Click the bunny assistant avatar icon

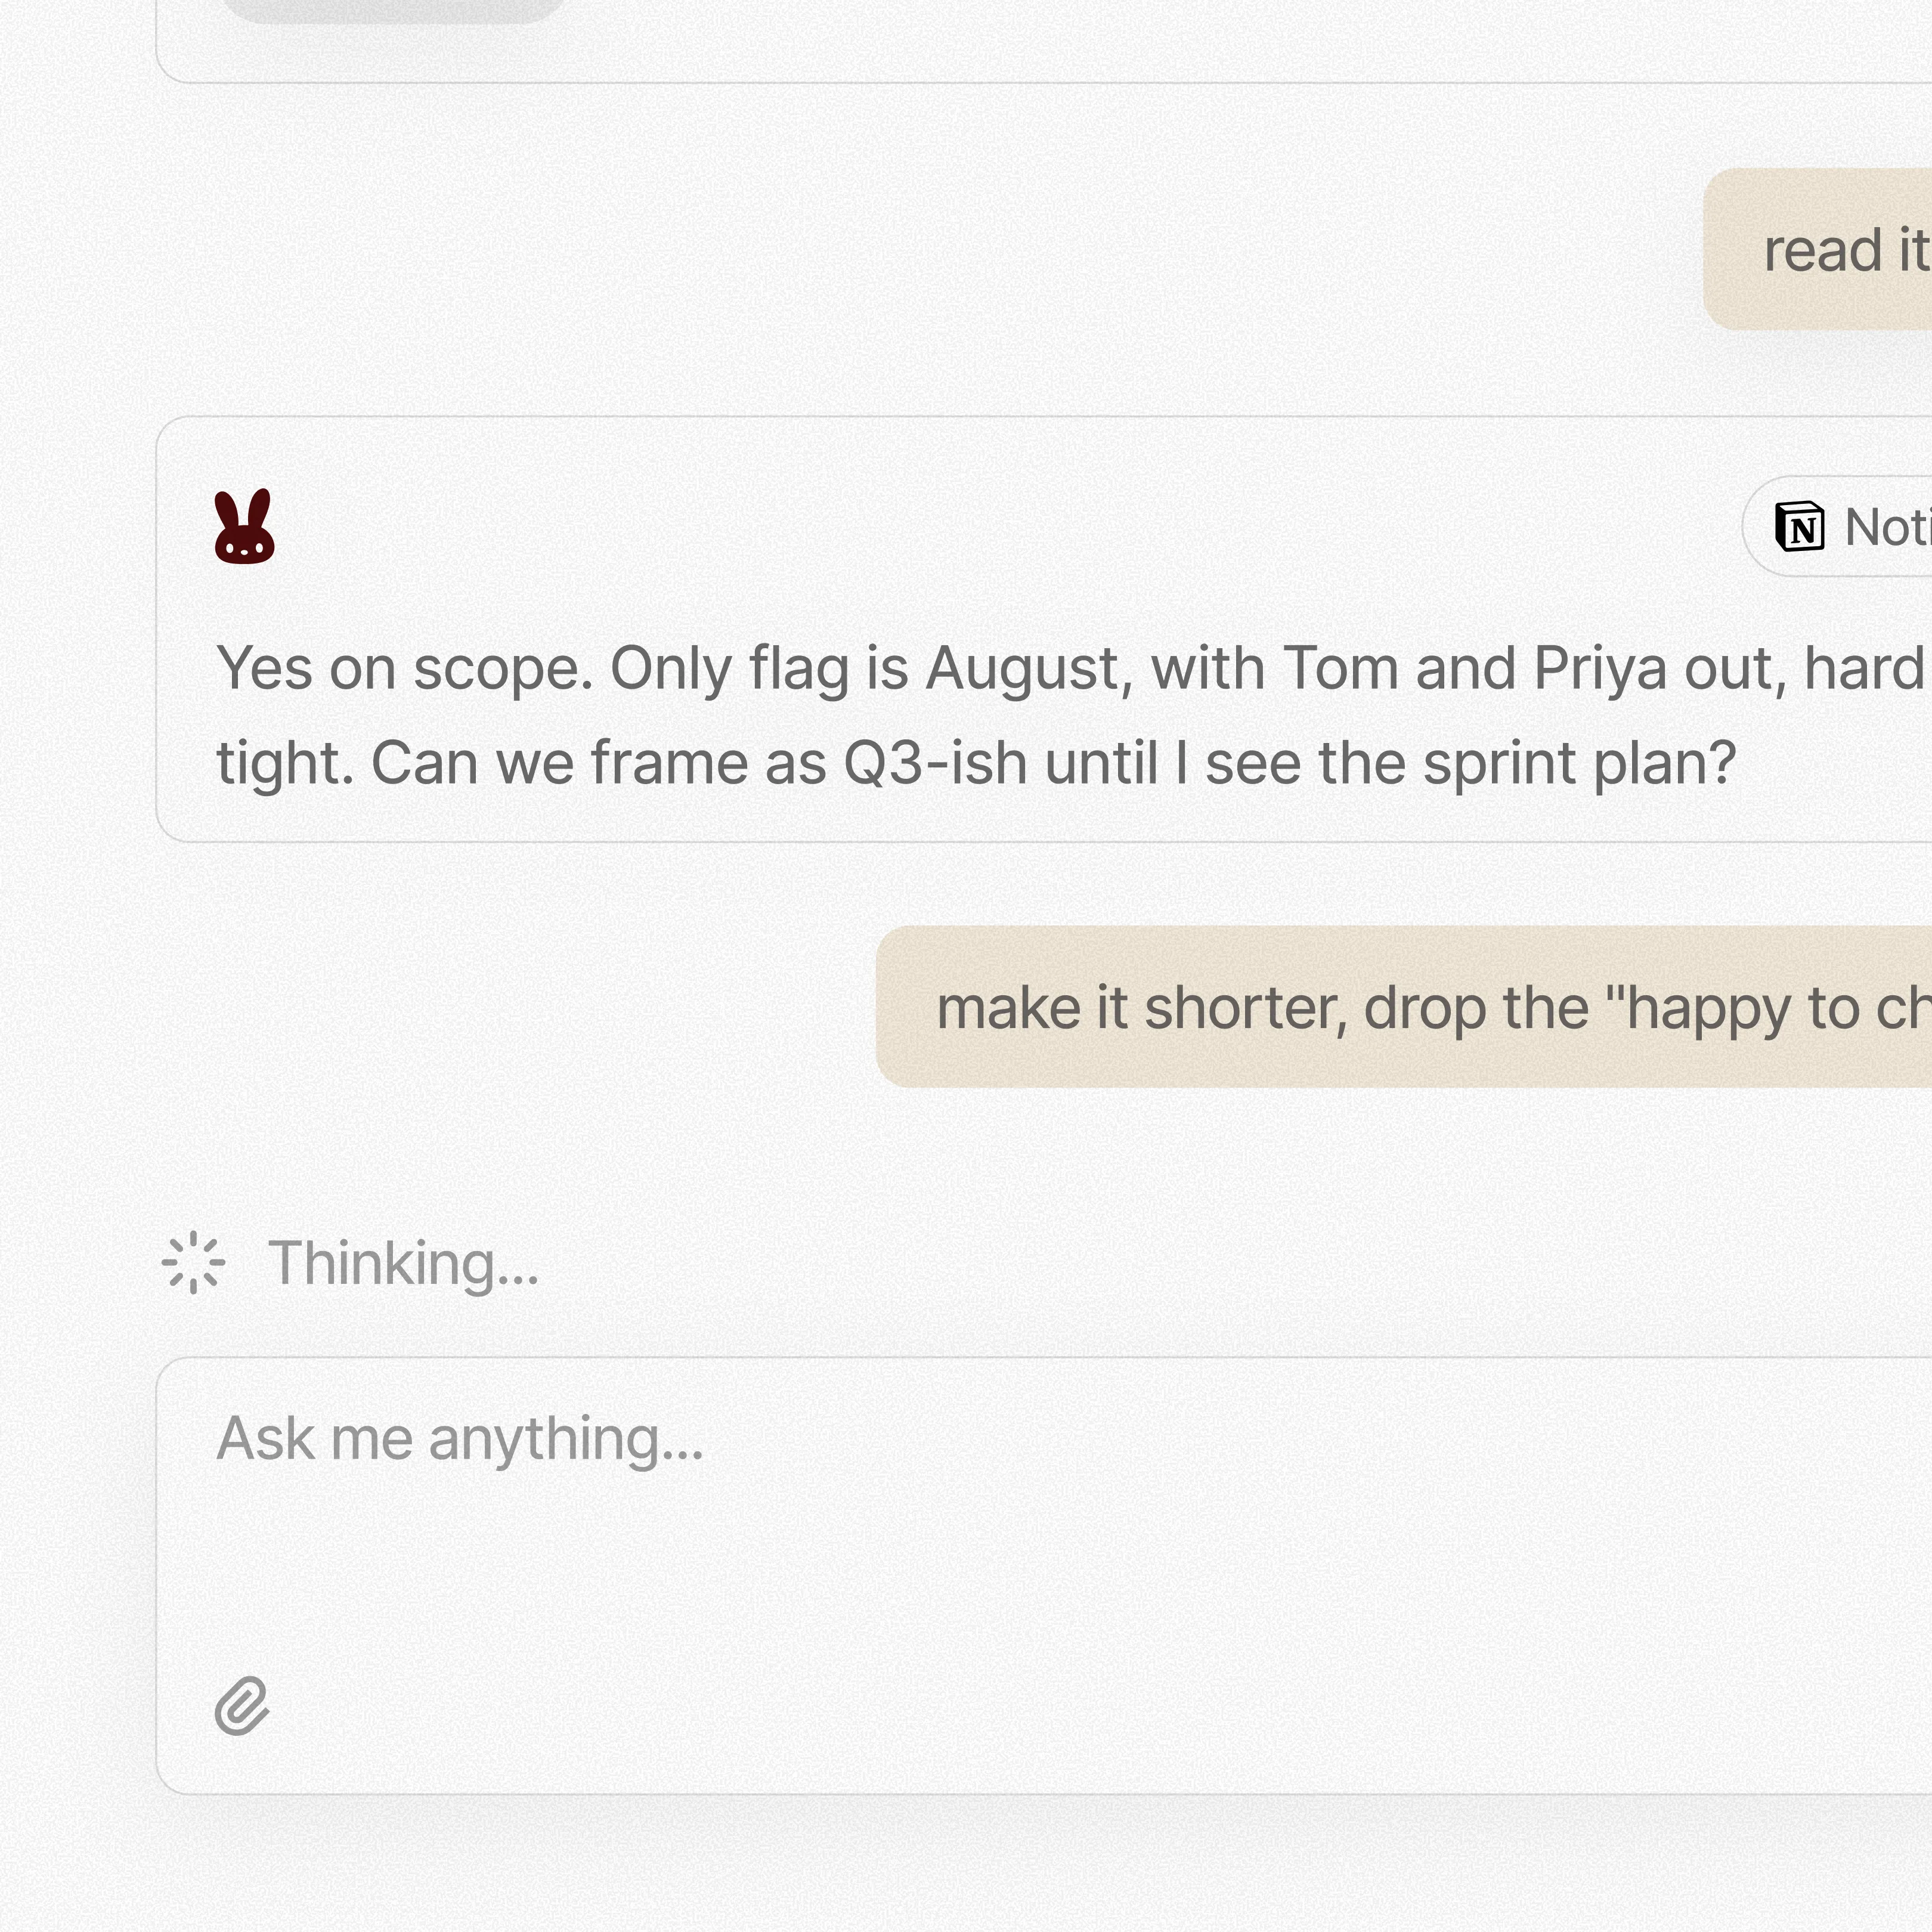(245, 526)
